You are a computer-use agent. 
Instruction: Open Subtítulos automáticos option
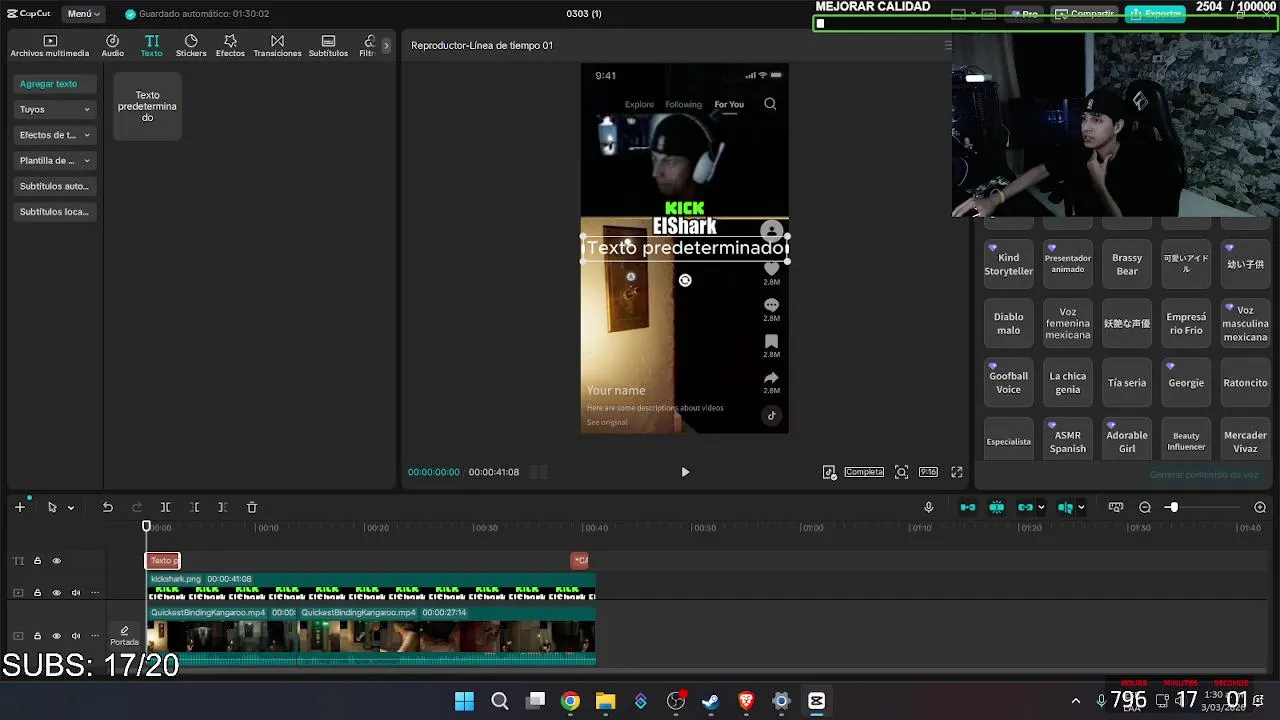tap(55, 186)
